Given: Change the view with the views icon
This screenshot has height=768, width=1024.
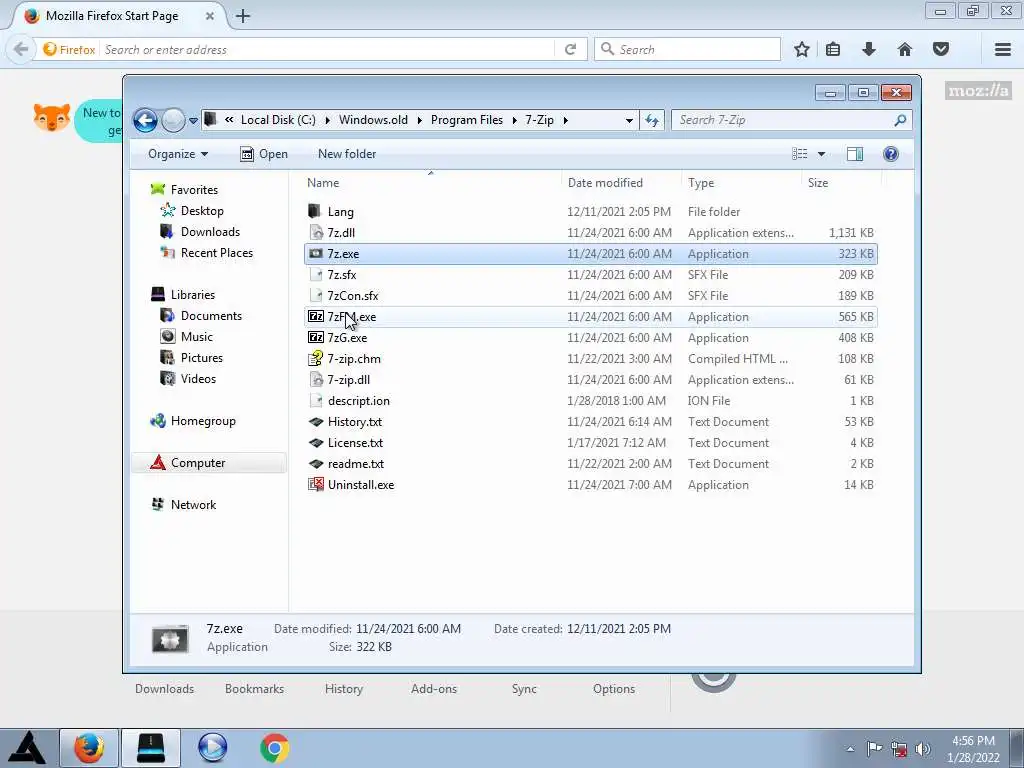Looking at the screenshot, I should [800, 154].
